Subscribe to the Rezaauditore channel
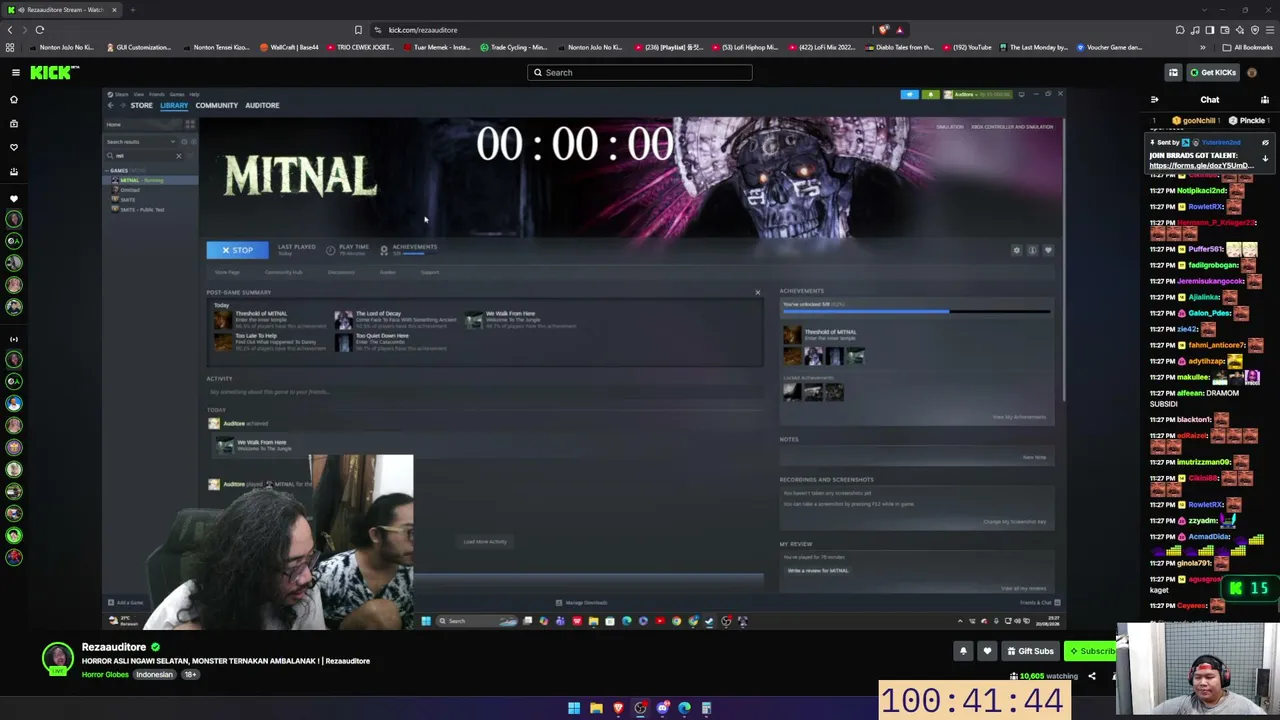 click(1092, 651)
